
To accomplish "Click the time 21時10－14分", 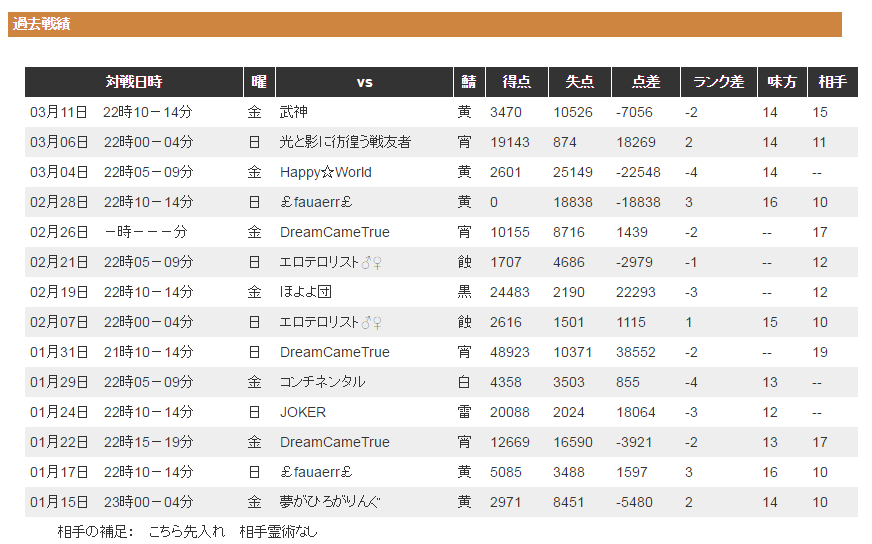I will point(148,352).
